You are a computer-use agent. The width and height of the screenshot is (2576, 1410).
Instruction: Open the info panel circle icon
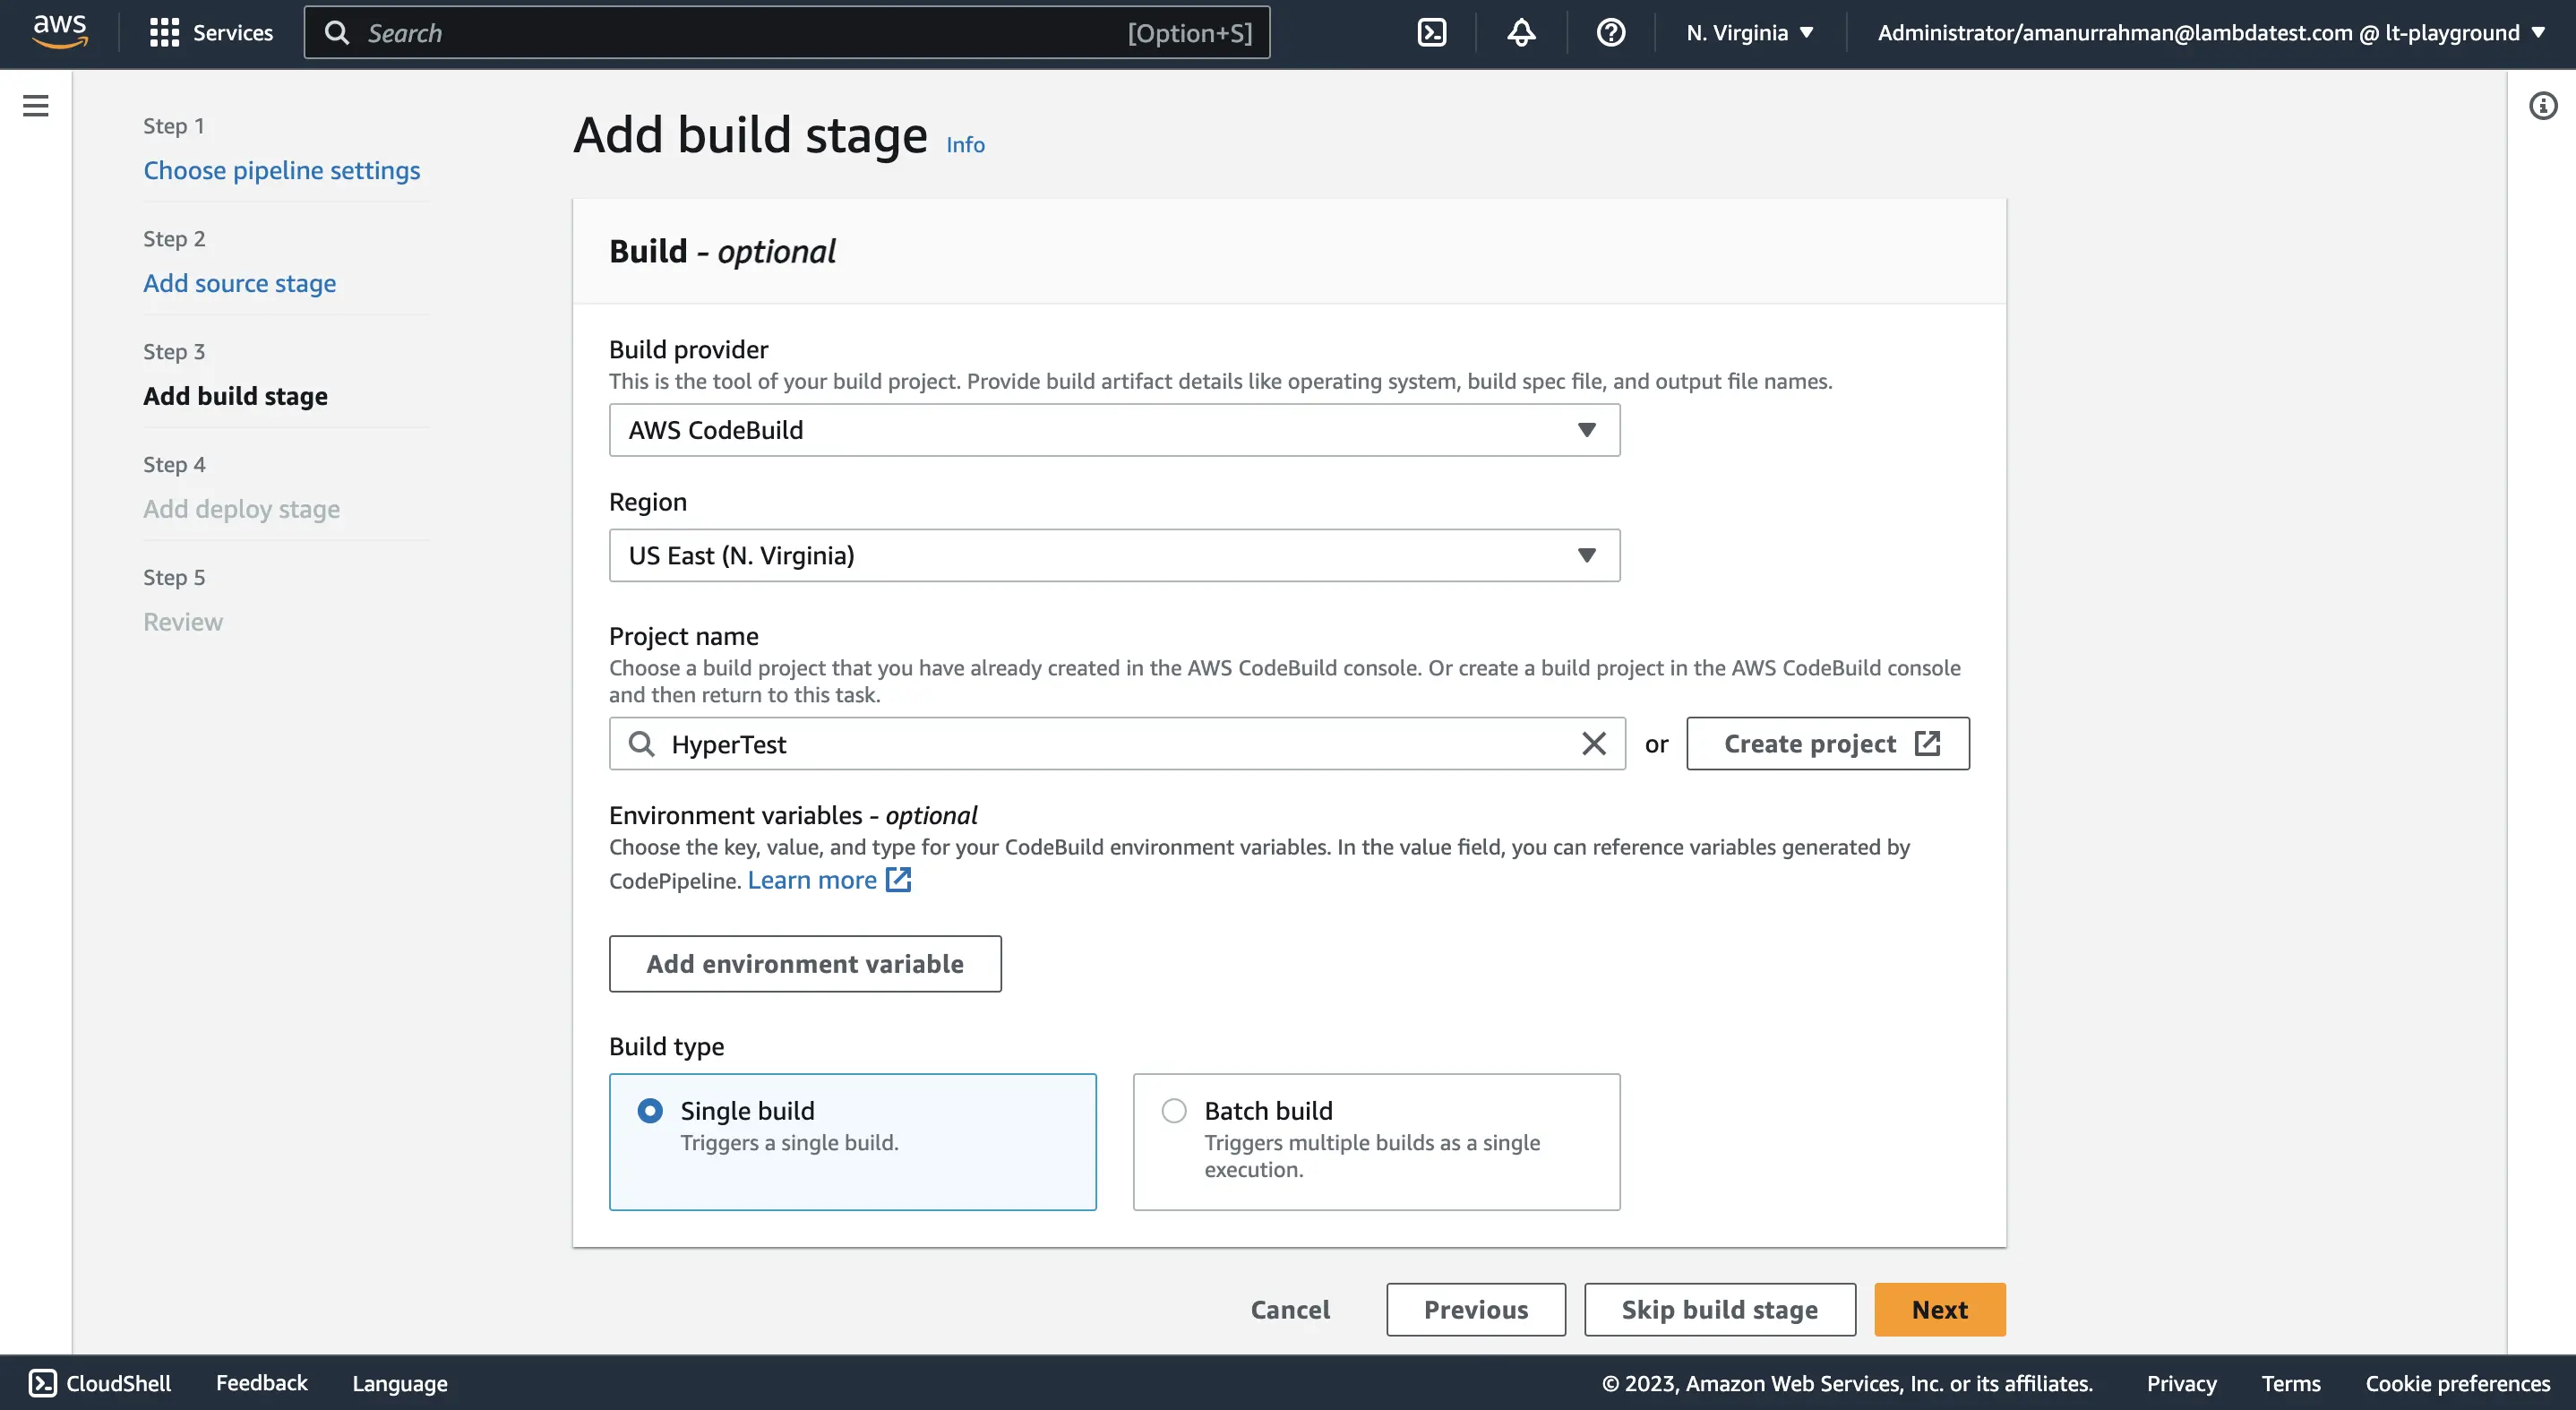(x=2543, y=105)
